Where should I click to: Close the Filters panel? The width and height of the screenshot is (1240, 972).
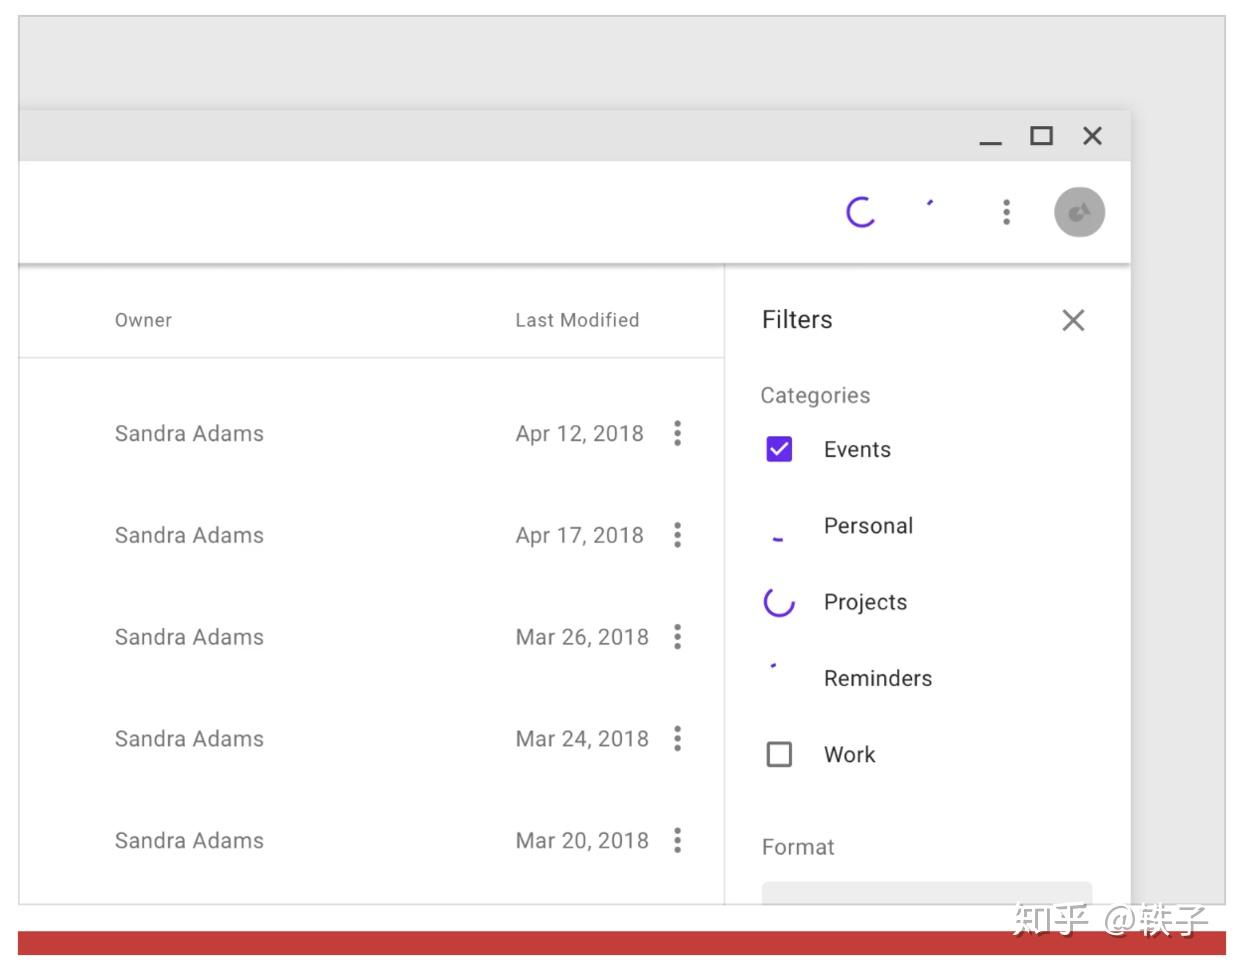coord(1073,320)
